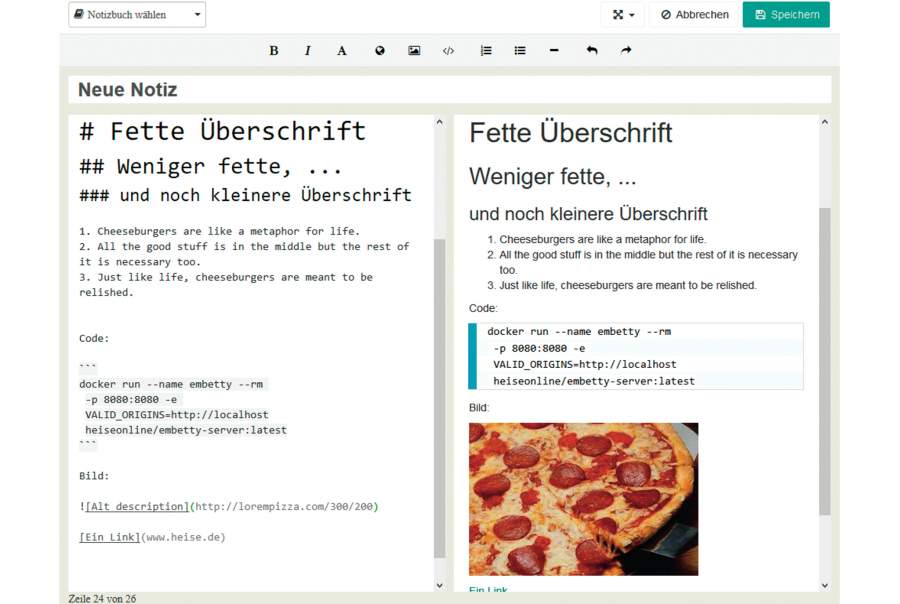The image size is (900, 604).
Task: Click the heading (A) formatting icon
Action: pos(342,51)
